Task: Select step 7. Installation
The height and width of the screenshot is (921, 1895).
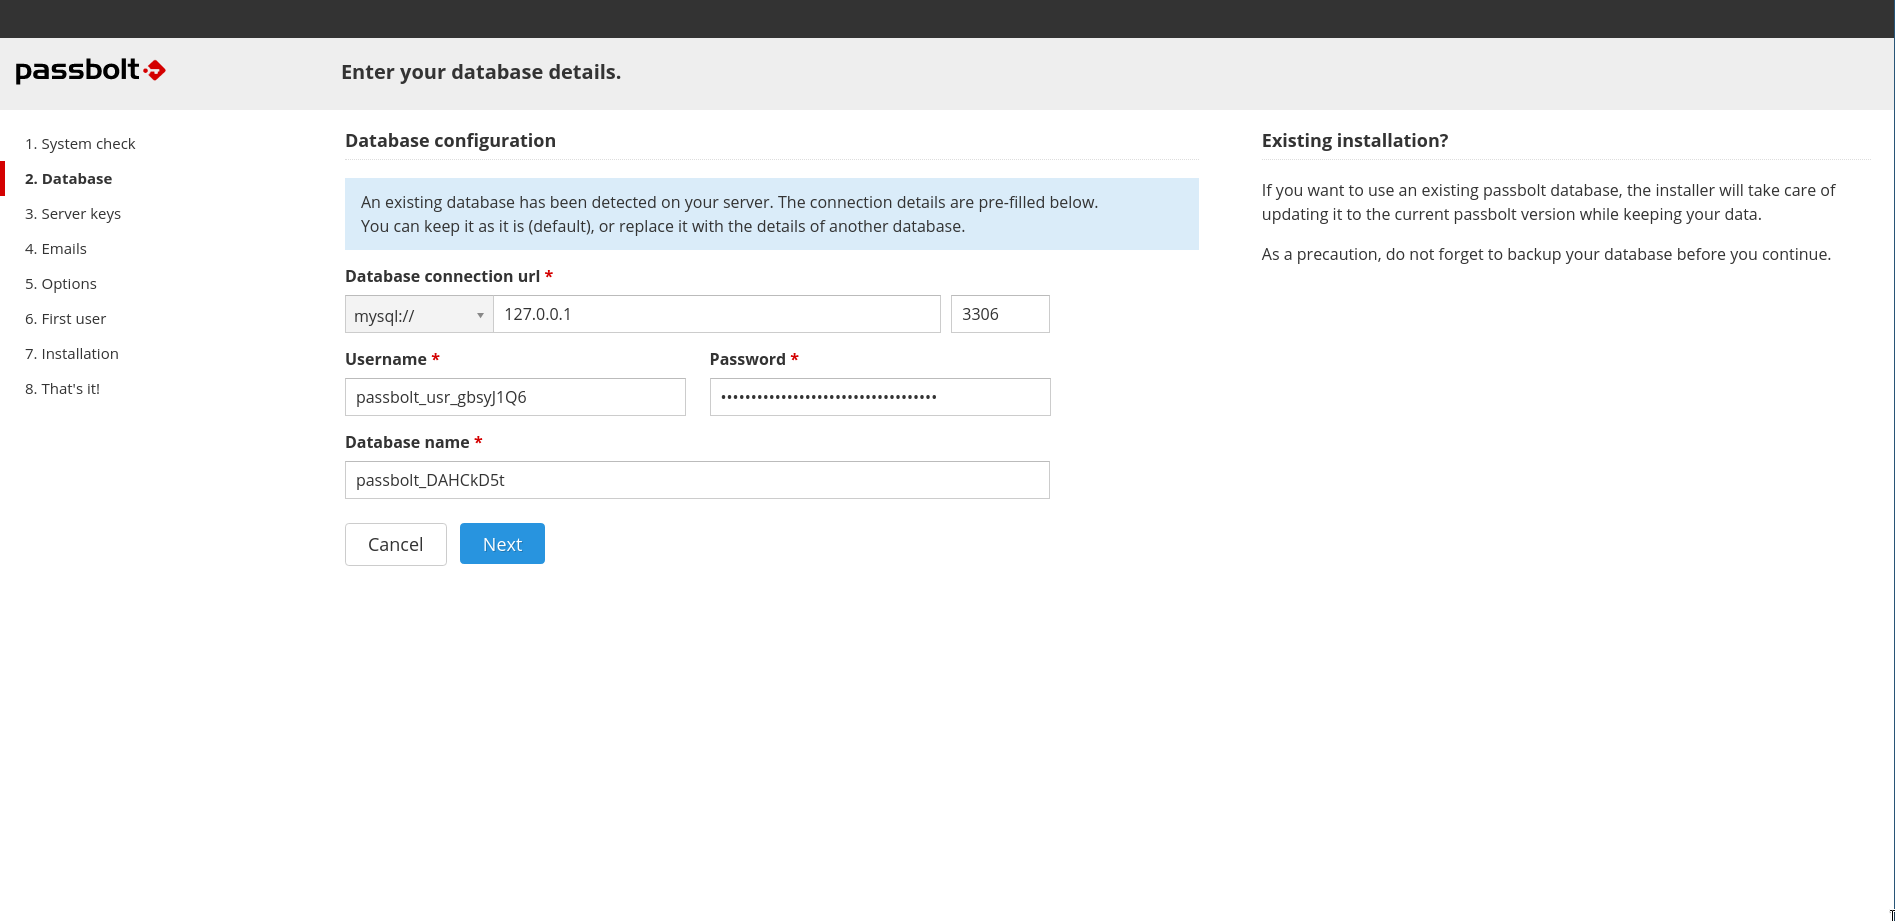Action: (x=72, y=354)
